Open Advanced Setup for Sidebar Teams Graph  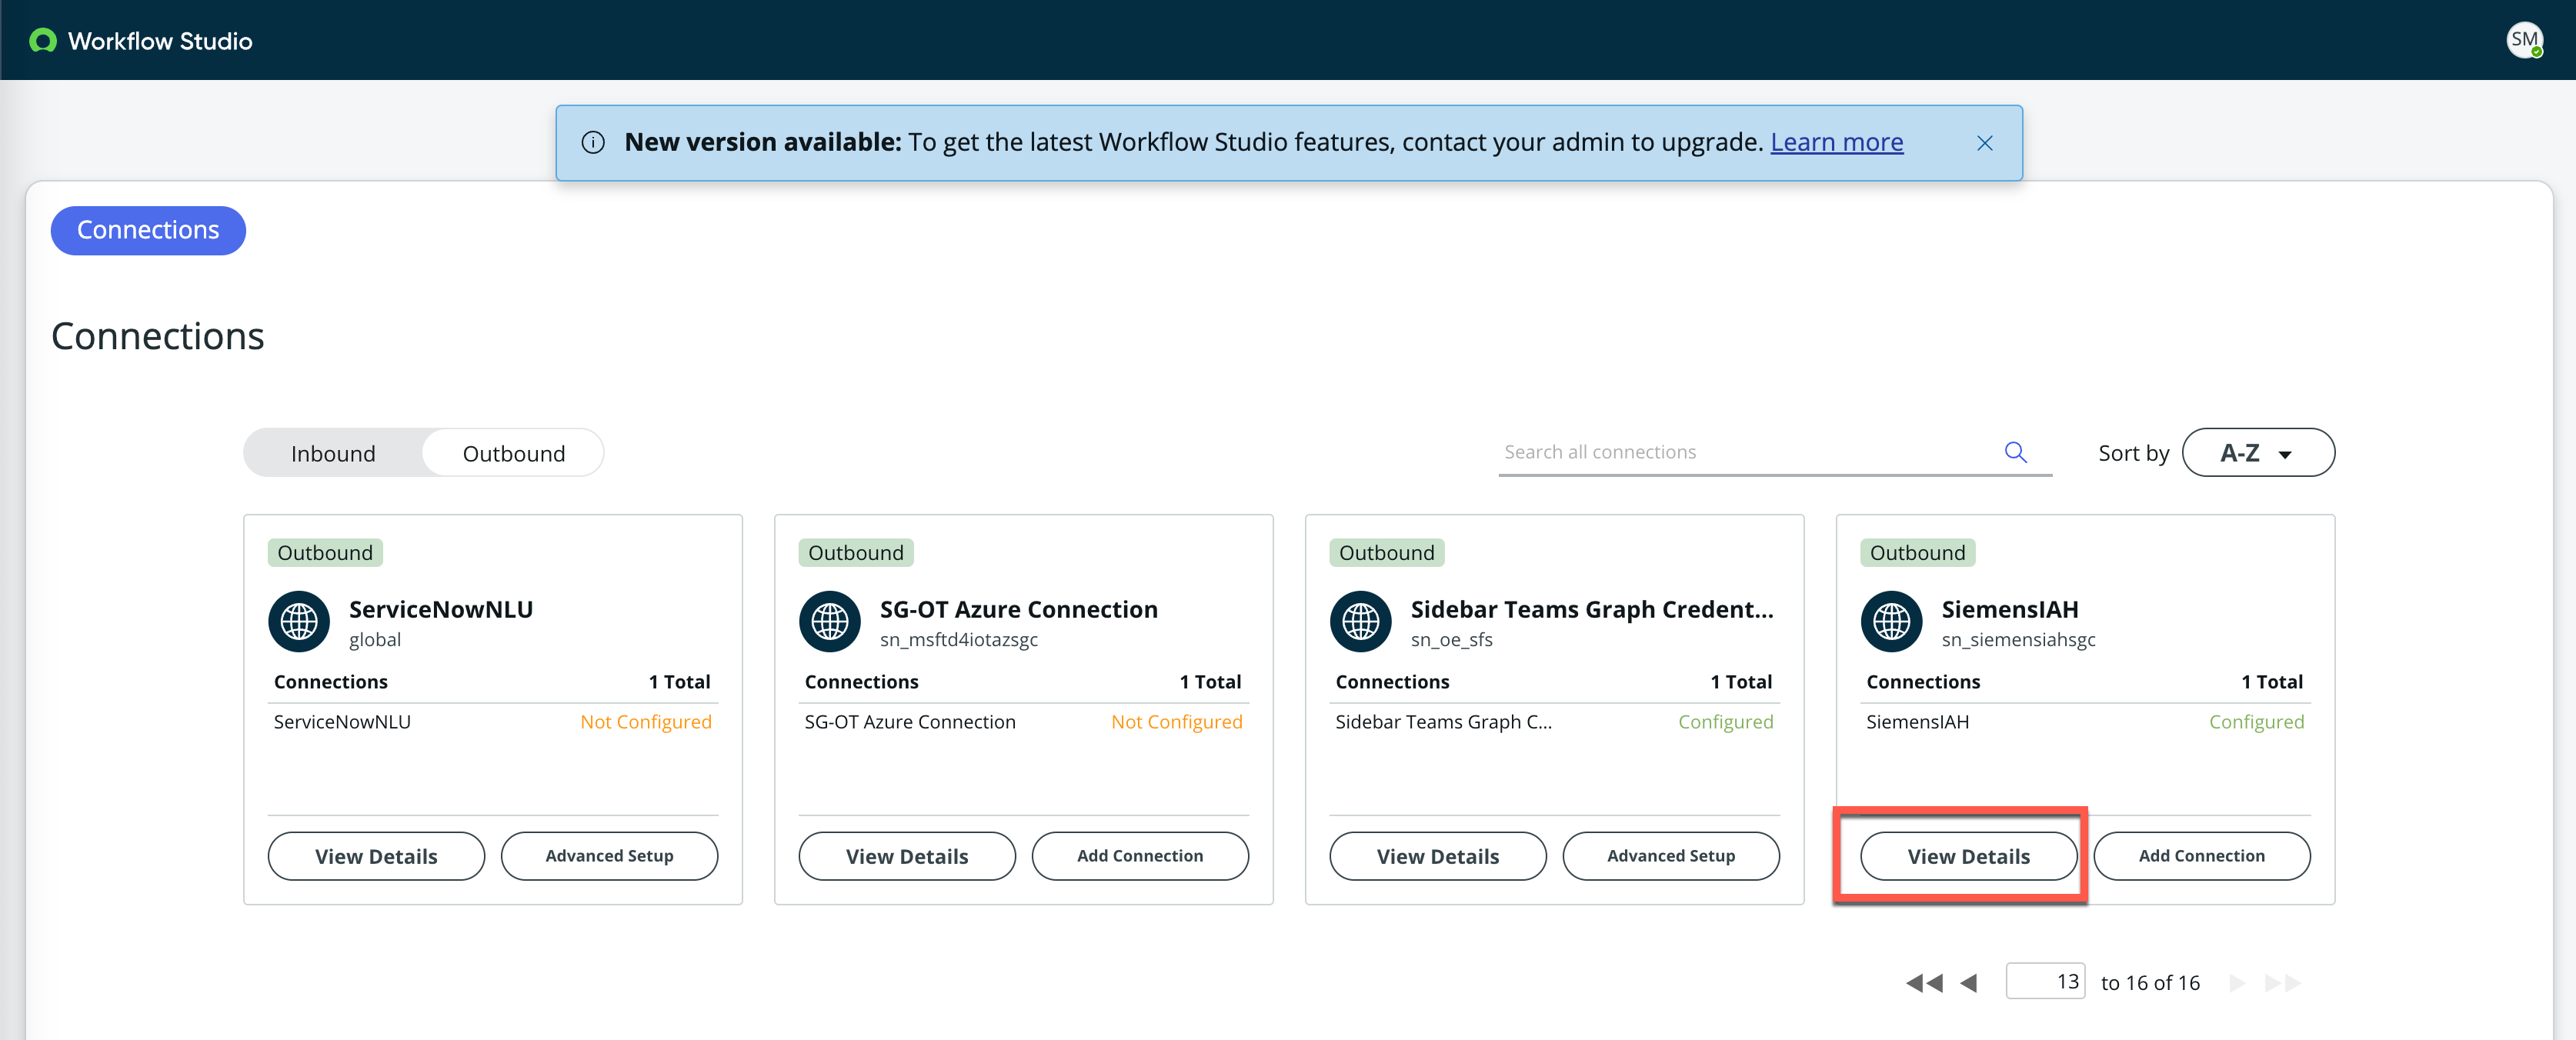[x=1671, y=856]
